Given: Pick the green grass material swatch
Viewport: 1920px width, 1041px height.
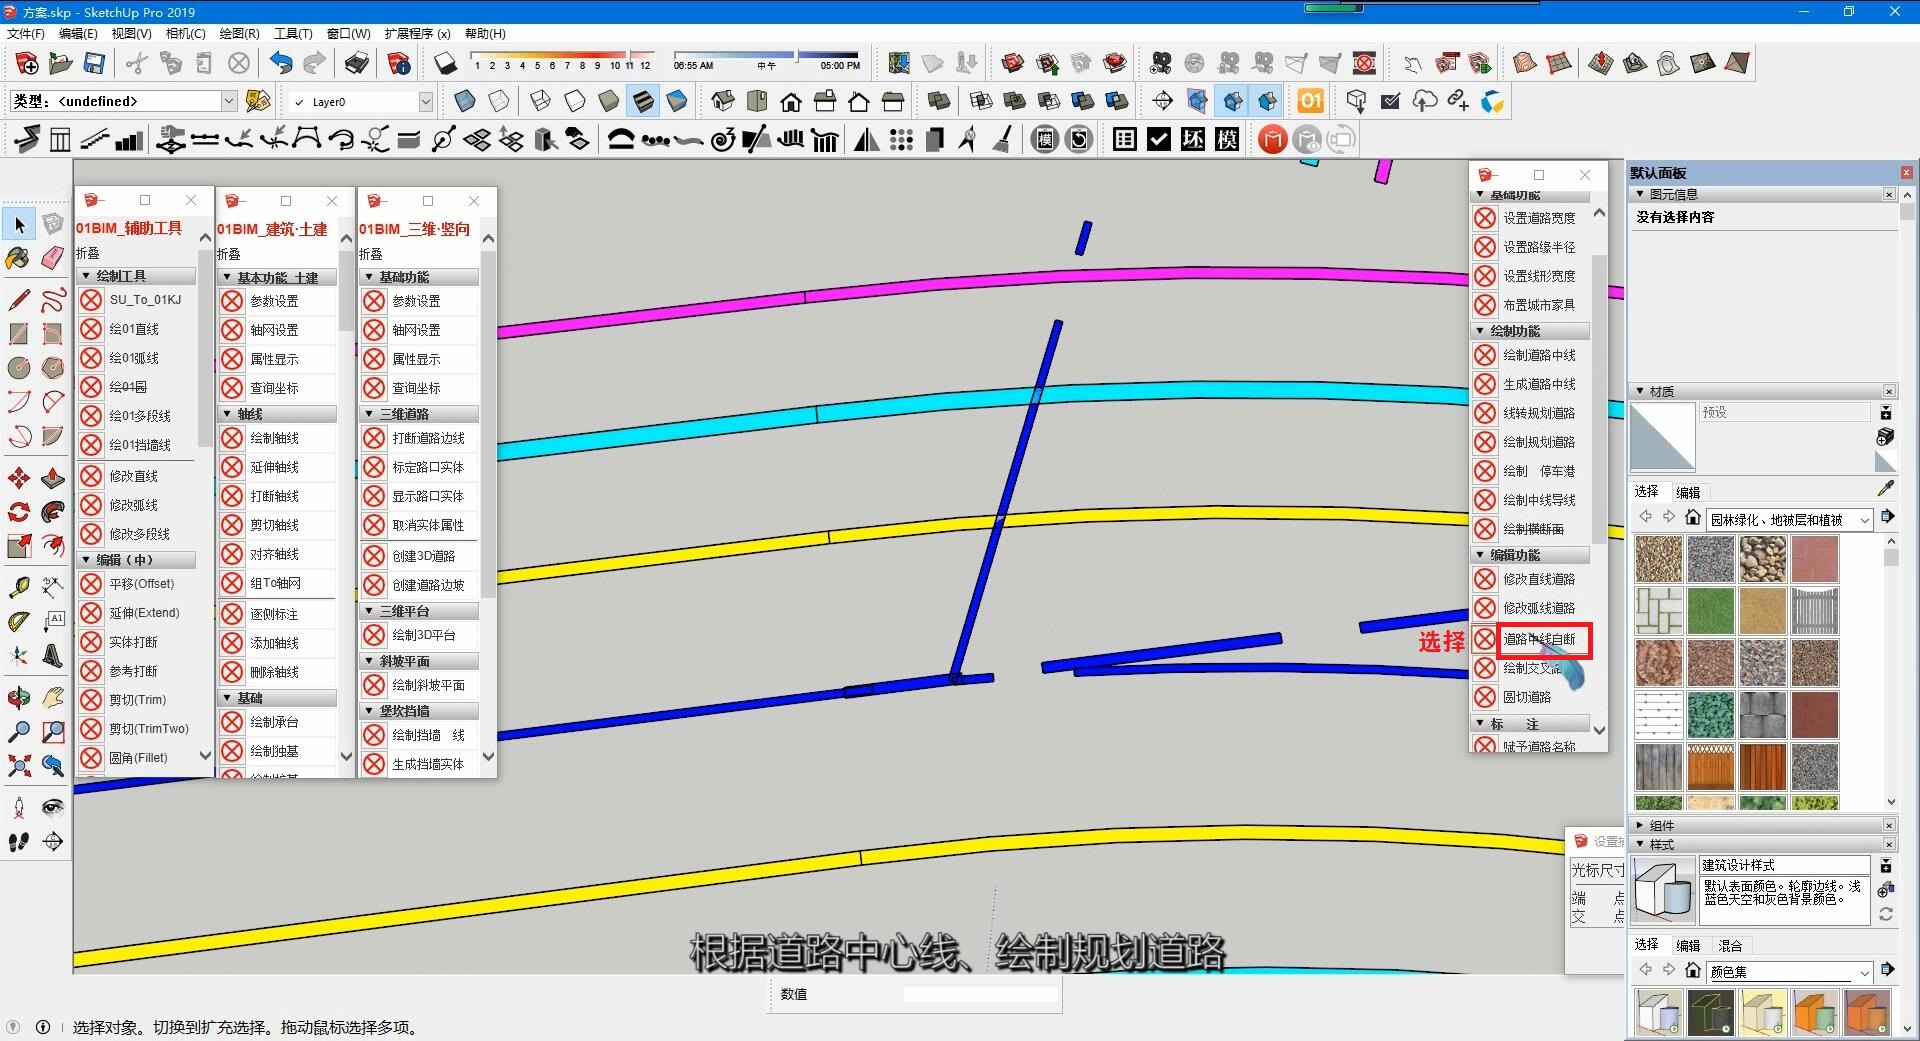Looking at the screenshot, I should click(x=1711, y=611).
